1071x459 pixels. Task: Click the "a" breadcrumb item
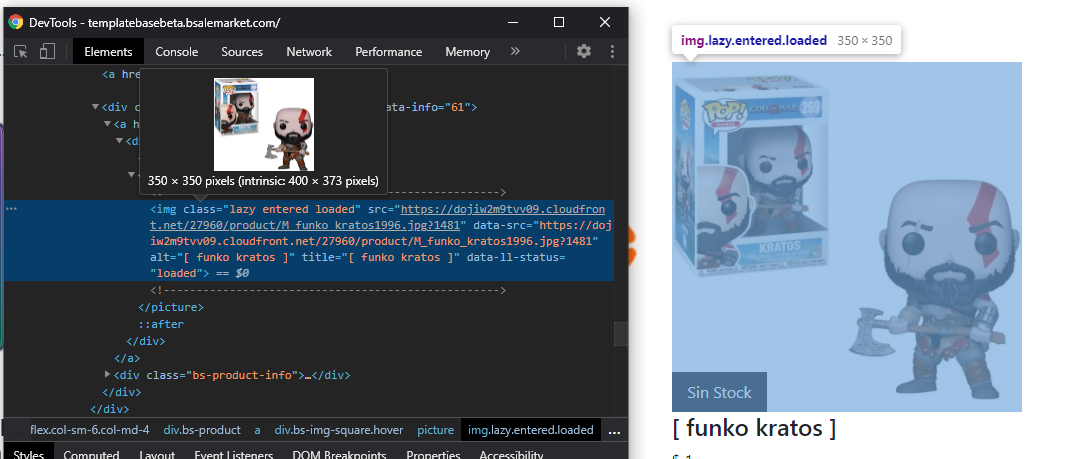tap(258, 430)
